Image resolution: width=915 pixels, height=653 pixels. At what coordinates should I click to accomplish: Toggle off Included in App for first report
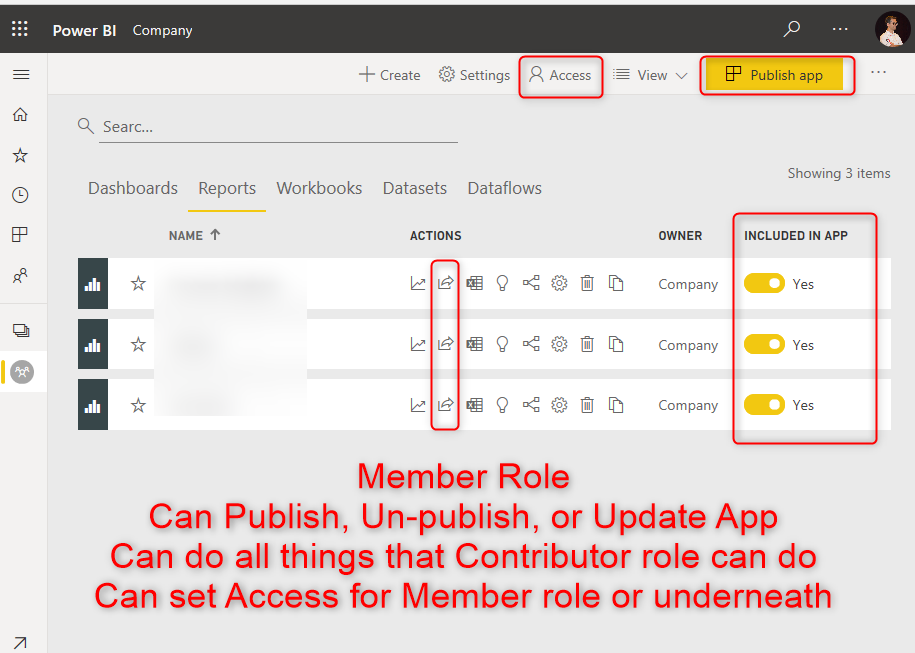tap(764, 284)
